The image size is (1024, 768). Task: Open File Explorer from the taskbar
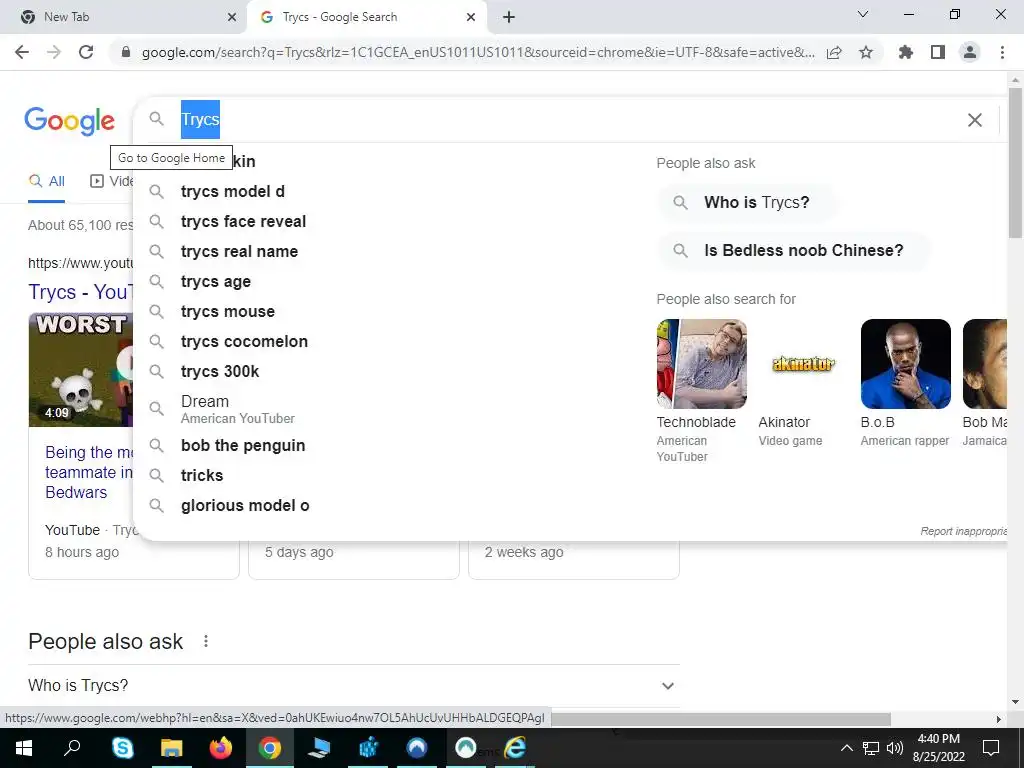(x=171, y=748)
